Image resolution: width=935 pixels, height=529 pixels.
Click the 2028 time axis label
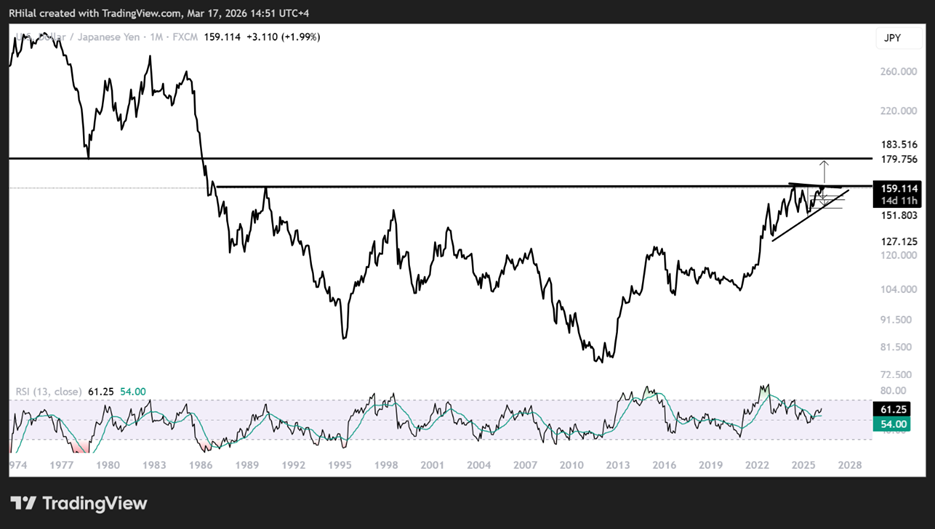850,465
